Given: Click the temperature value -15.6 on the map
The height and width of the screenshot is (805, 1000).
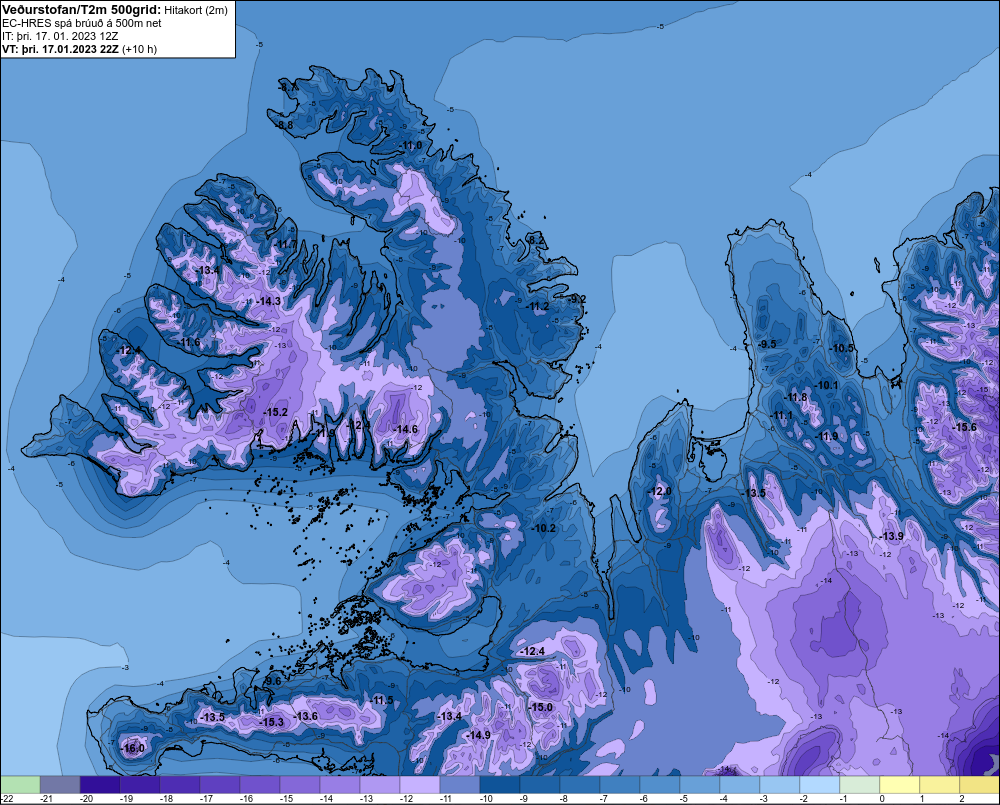Looking at the screenshot, I should [x=964, y=427].
